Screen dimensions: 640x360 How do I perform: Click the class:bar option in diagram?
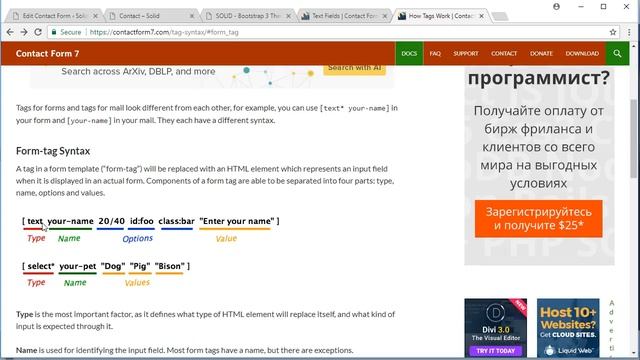pyautogui.click(x=176, y=221)
